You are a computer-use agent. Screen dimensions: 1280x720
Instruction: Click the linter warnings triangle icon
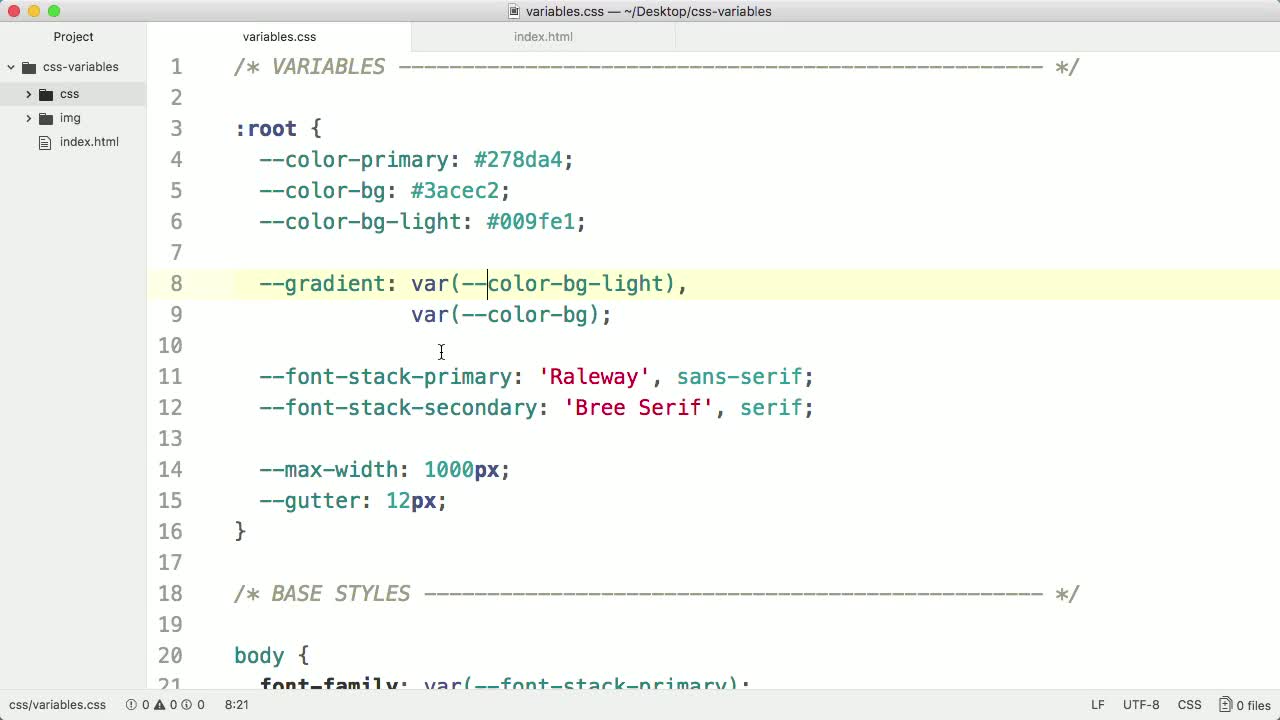[x=159, y=705]
